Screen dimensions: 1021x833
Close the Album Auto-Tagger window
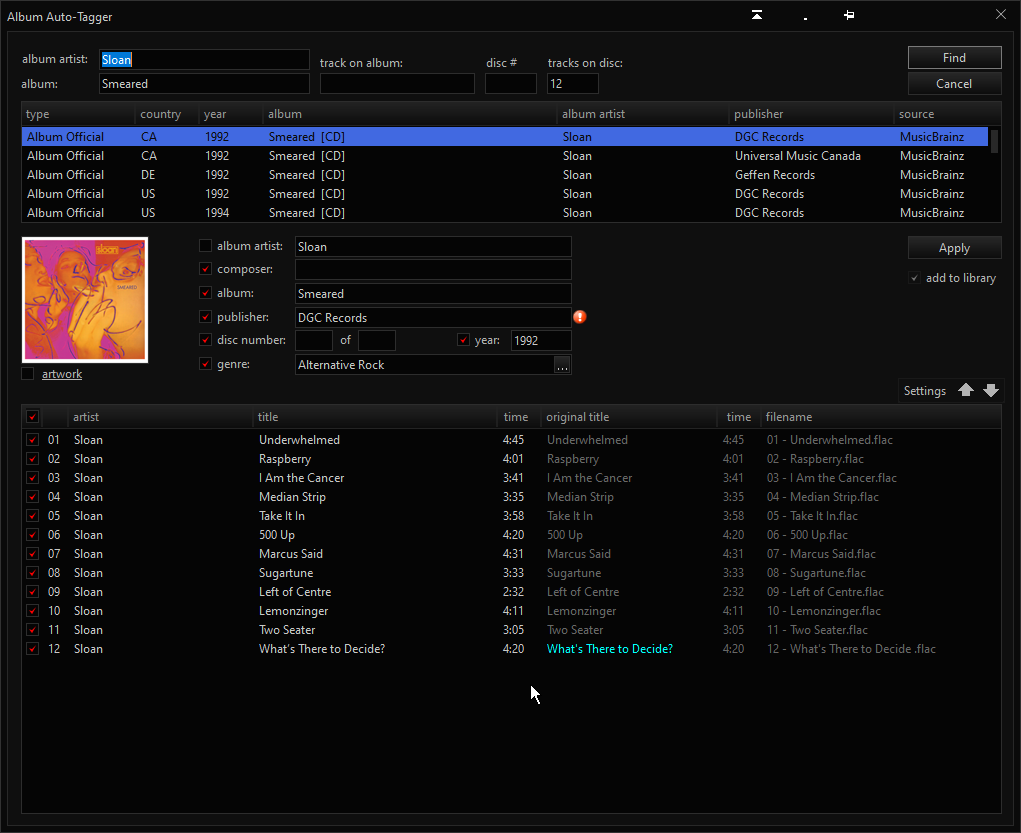click(1001, 14)
